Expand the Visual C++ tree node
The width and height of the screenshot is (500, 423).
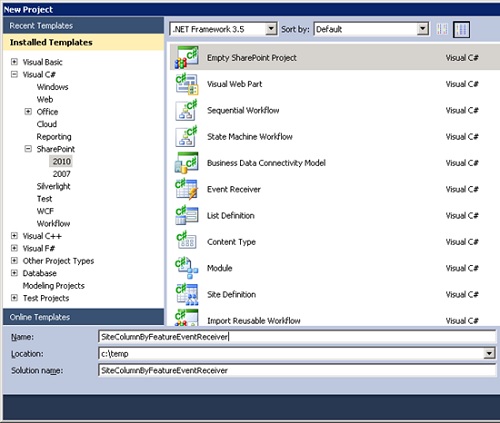[14, 236]
